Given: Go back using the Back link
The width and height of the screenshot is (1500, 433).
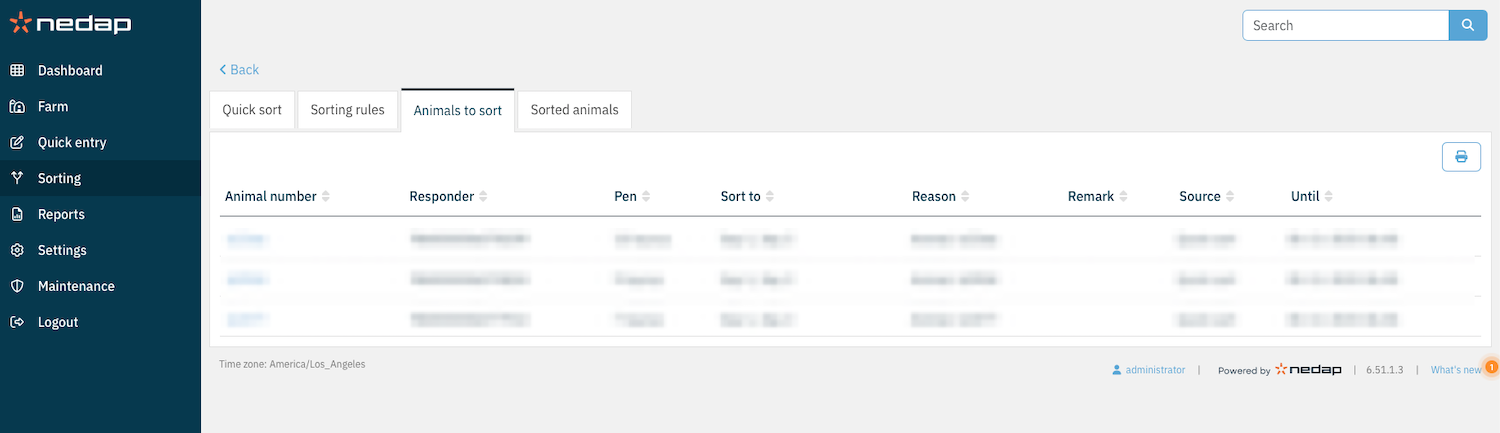Looking at the screenshot, I should coord(239,70).
